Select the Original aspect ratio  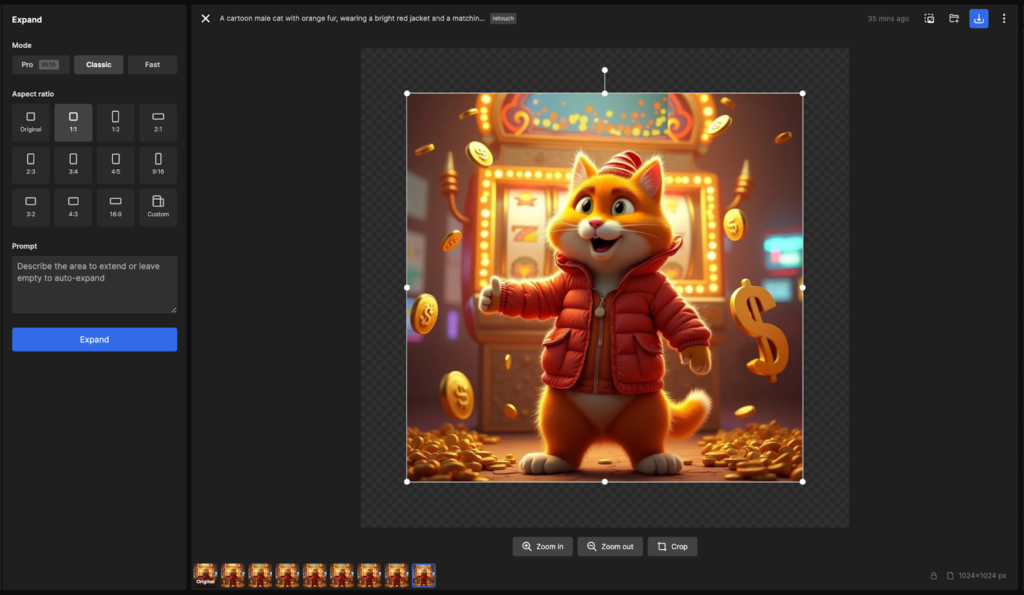pyautogui.click(x=31, y=122)
